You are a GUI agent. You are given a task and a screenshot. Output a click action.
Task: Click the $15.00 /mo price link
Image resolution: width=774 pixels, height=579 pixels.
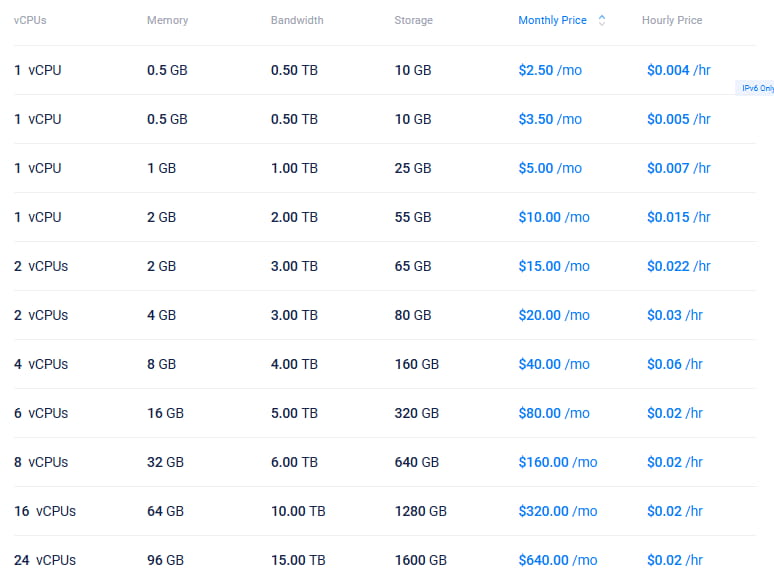tap(554, 266)
